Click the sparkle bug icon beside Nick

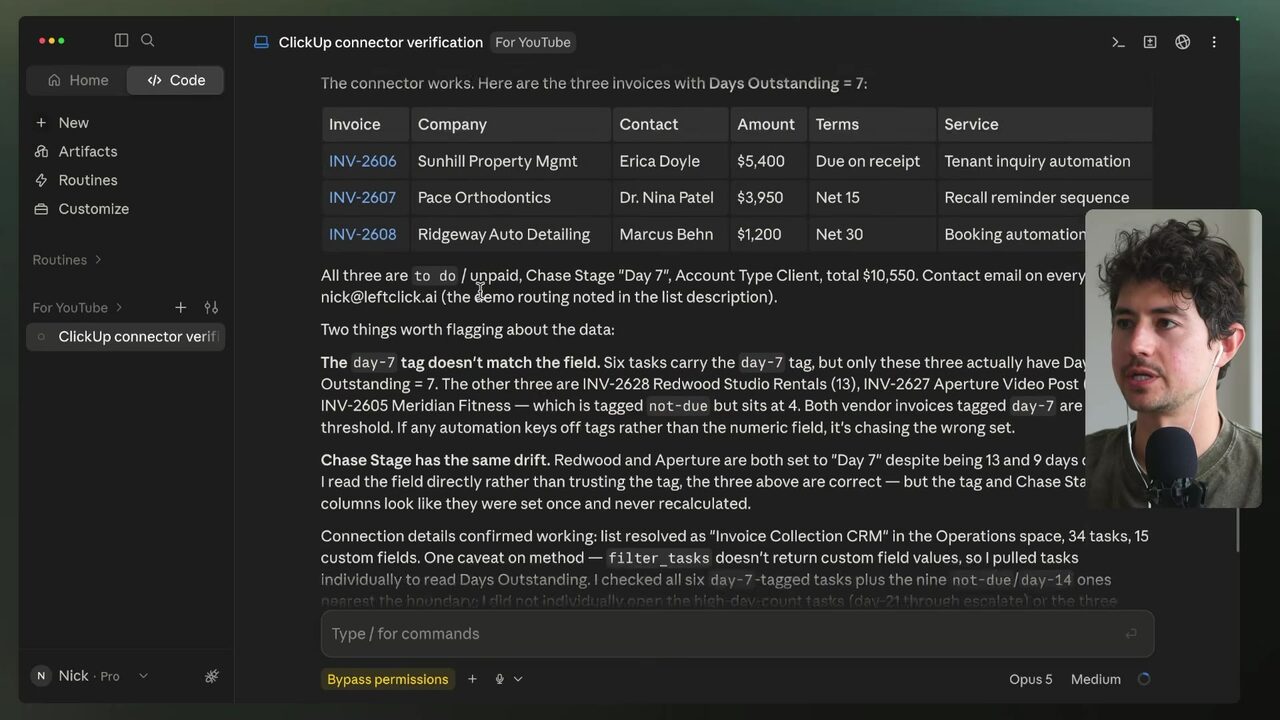(x=211, y=676)
